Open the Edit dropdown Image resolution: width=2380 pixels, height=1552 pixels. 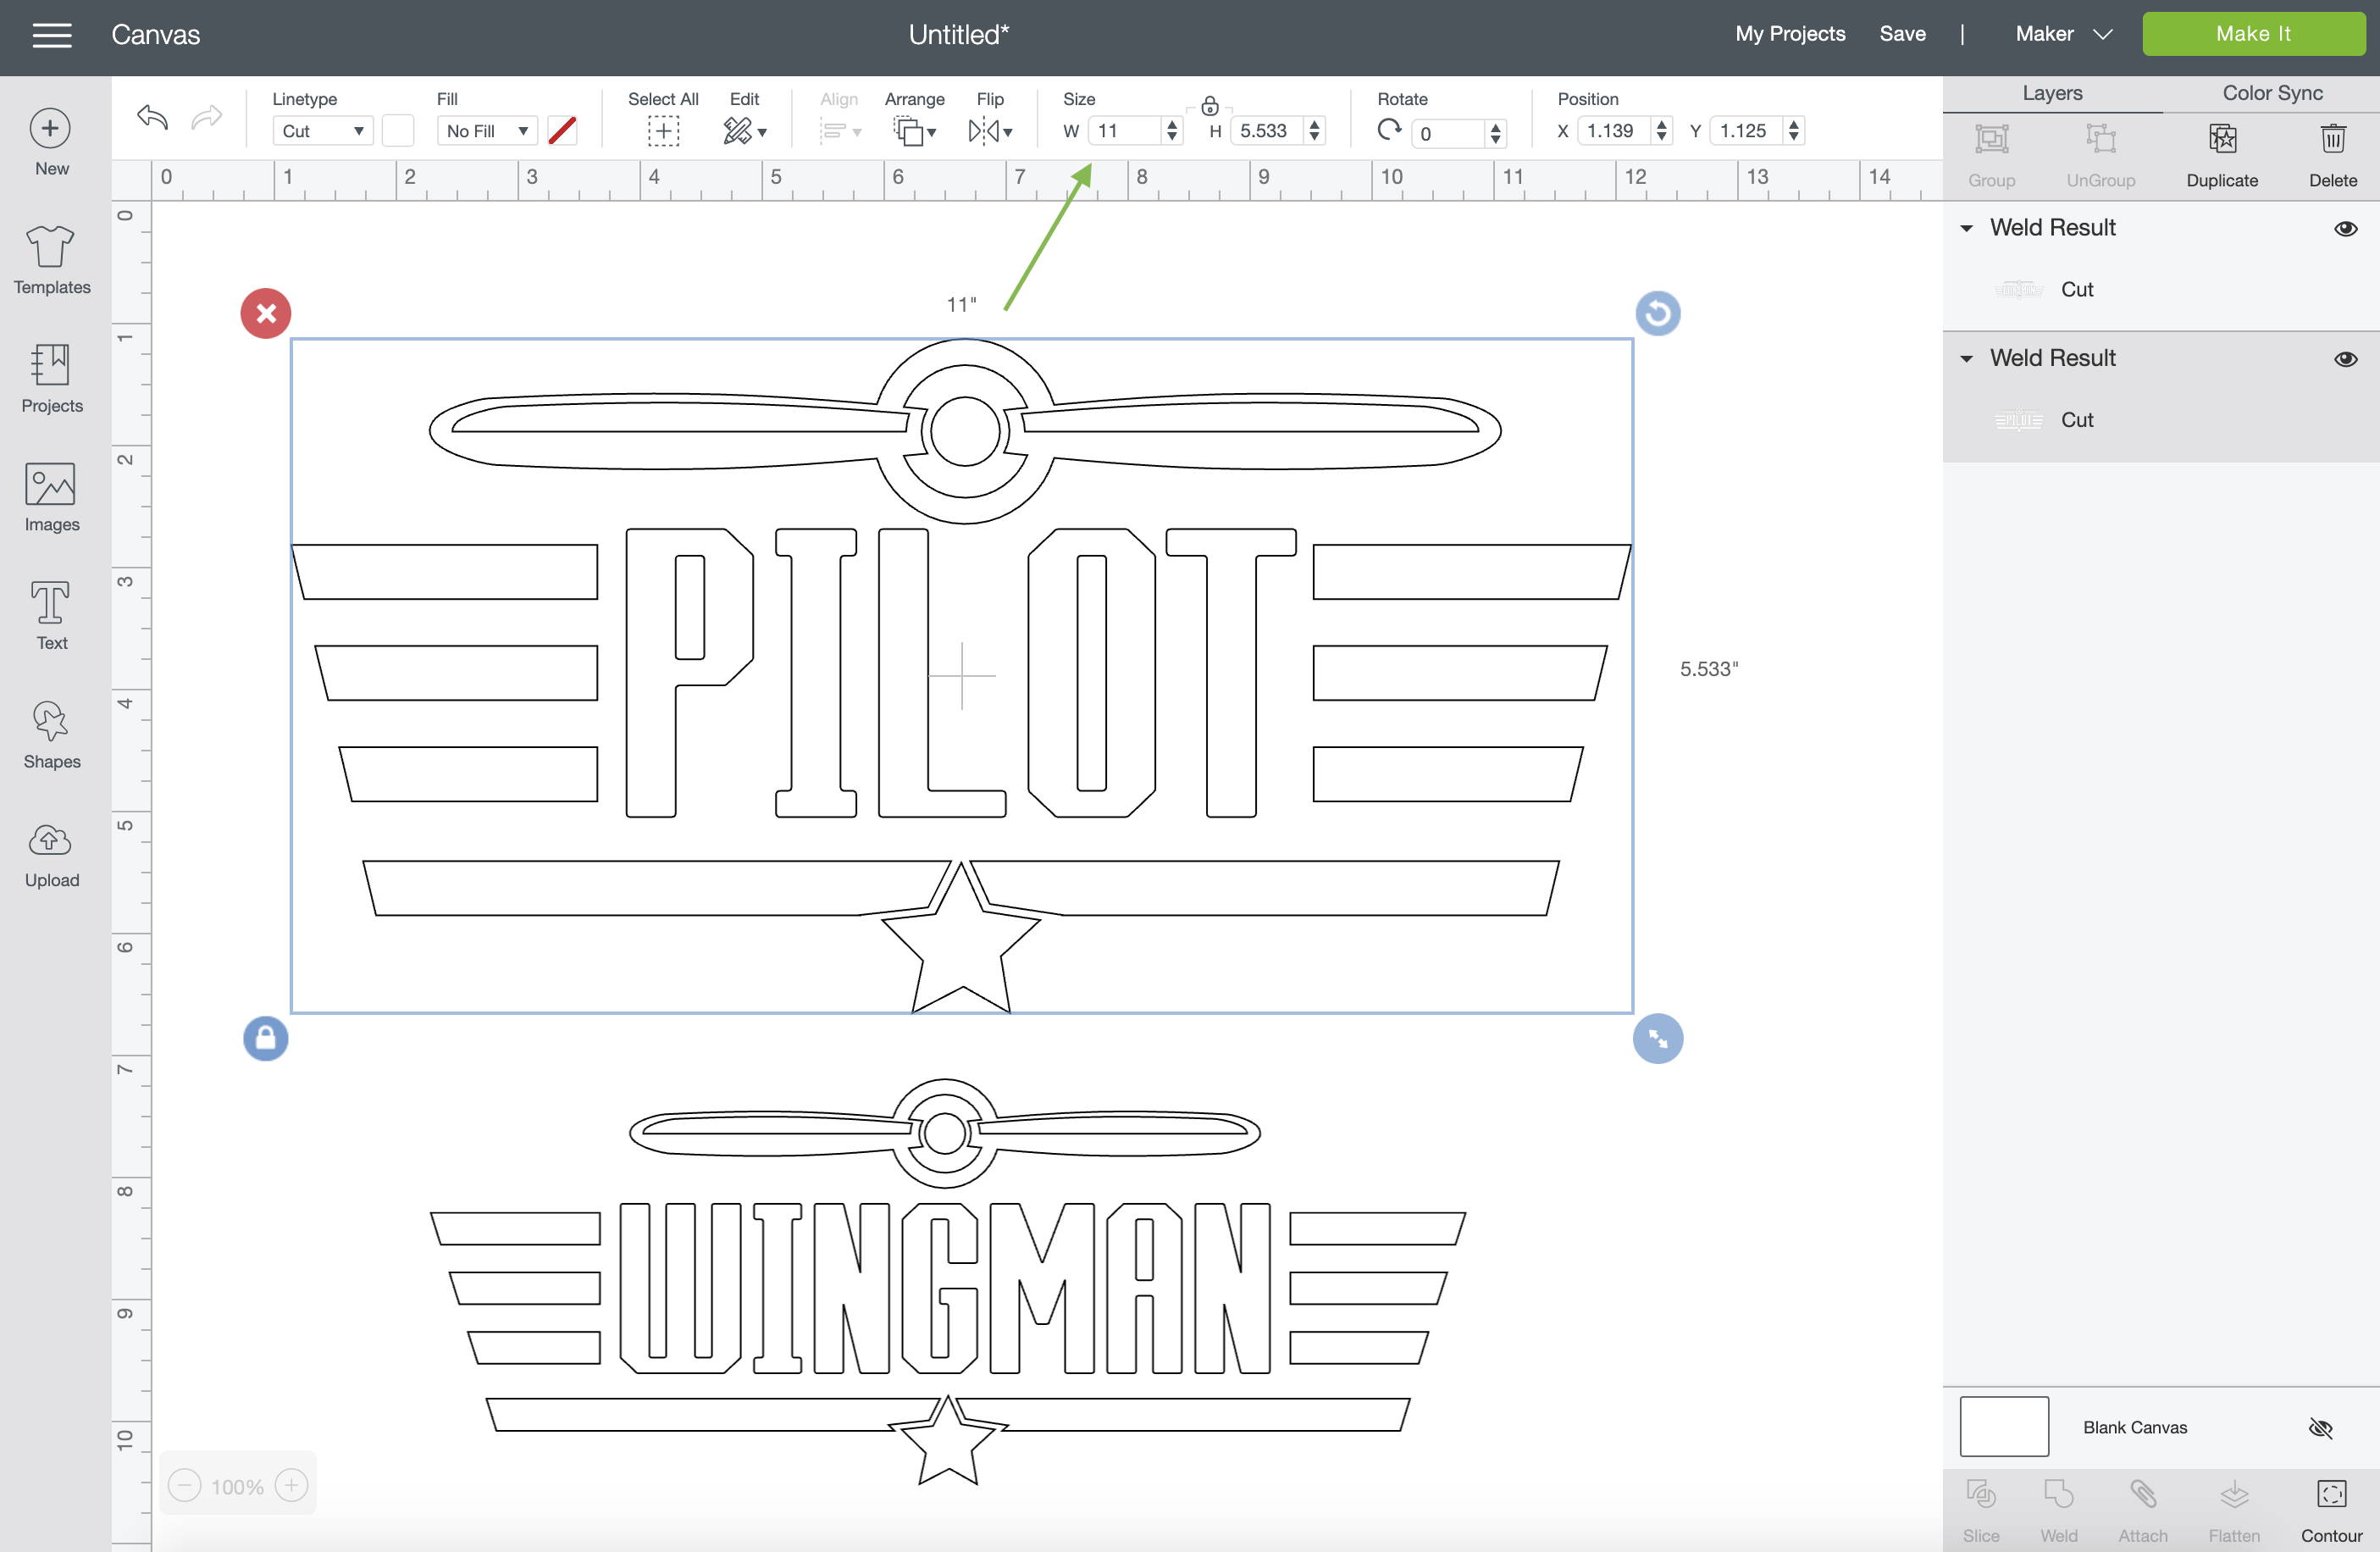pos(744,131)
